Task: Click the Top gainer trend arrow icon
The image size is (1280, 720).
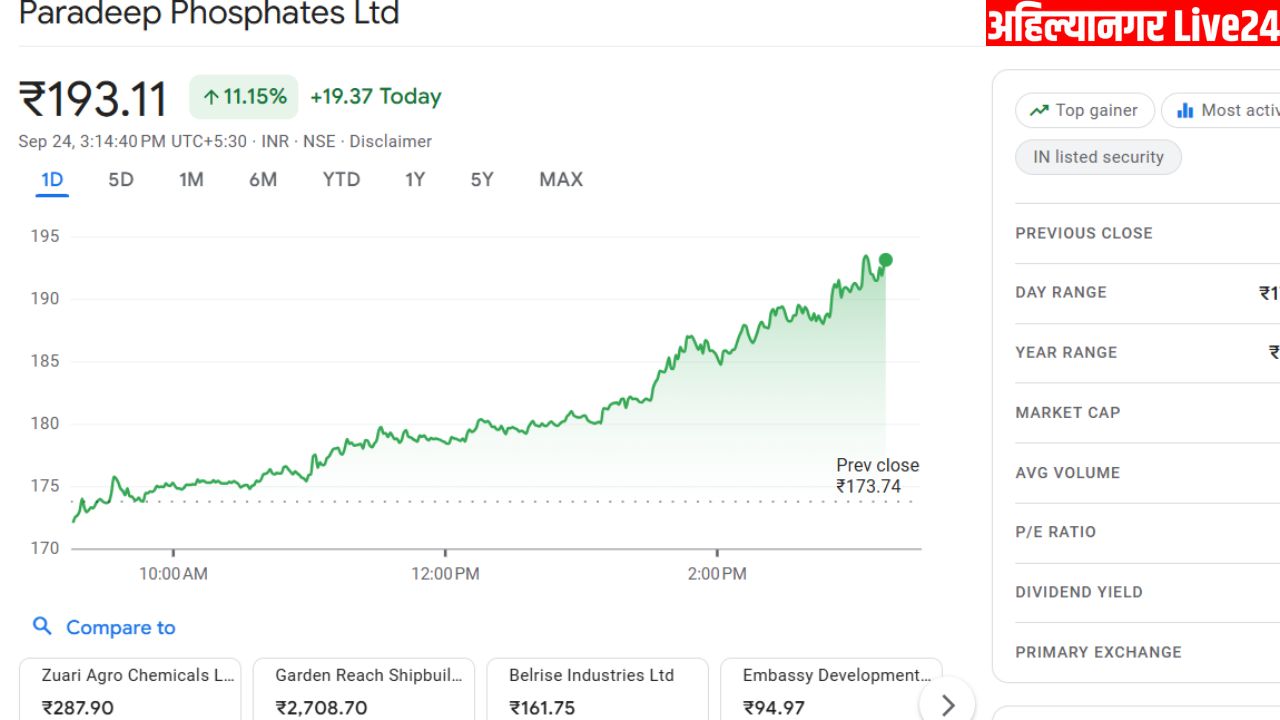Action: click(1039, 110)
